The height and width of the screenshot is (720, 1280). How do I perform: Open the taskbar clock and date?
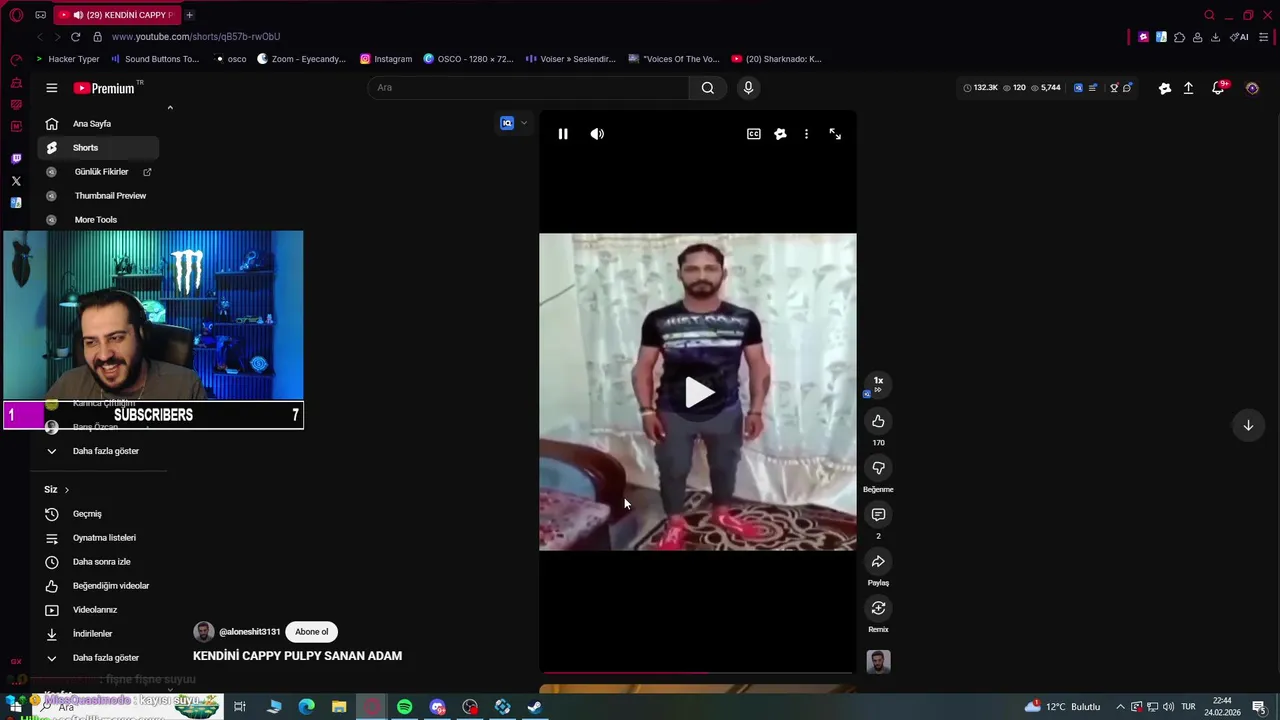1222,707
